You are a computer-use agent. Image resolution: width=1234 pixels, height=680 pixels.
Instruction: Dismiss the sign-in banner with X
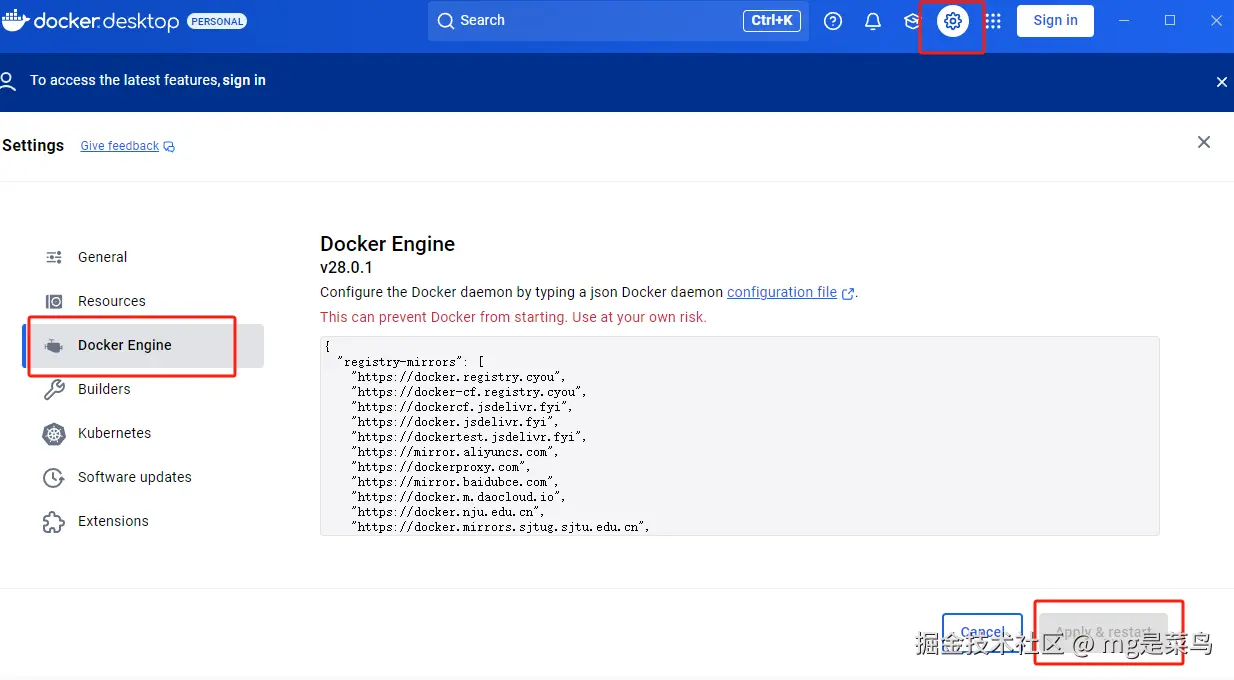1221,82
